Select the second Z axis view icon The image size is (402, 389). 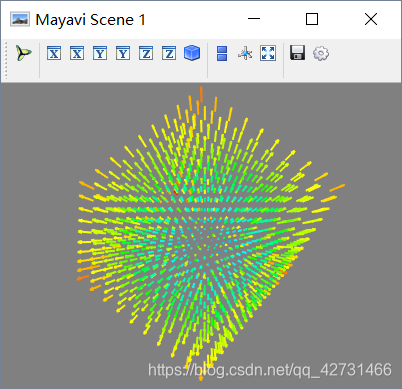pyautogui.click(x=169, y=53)
